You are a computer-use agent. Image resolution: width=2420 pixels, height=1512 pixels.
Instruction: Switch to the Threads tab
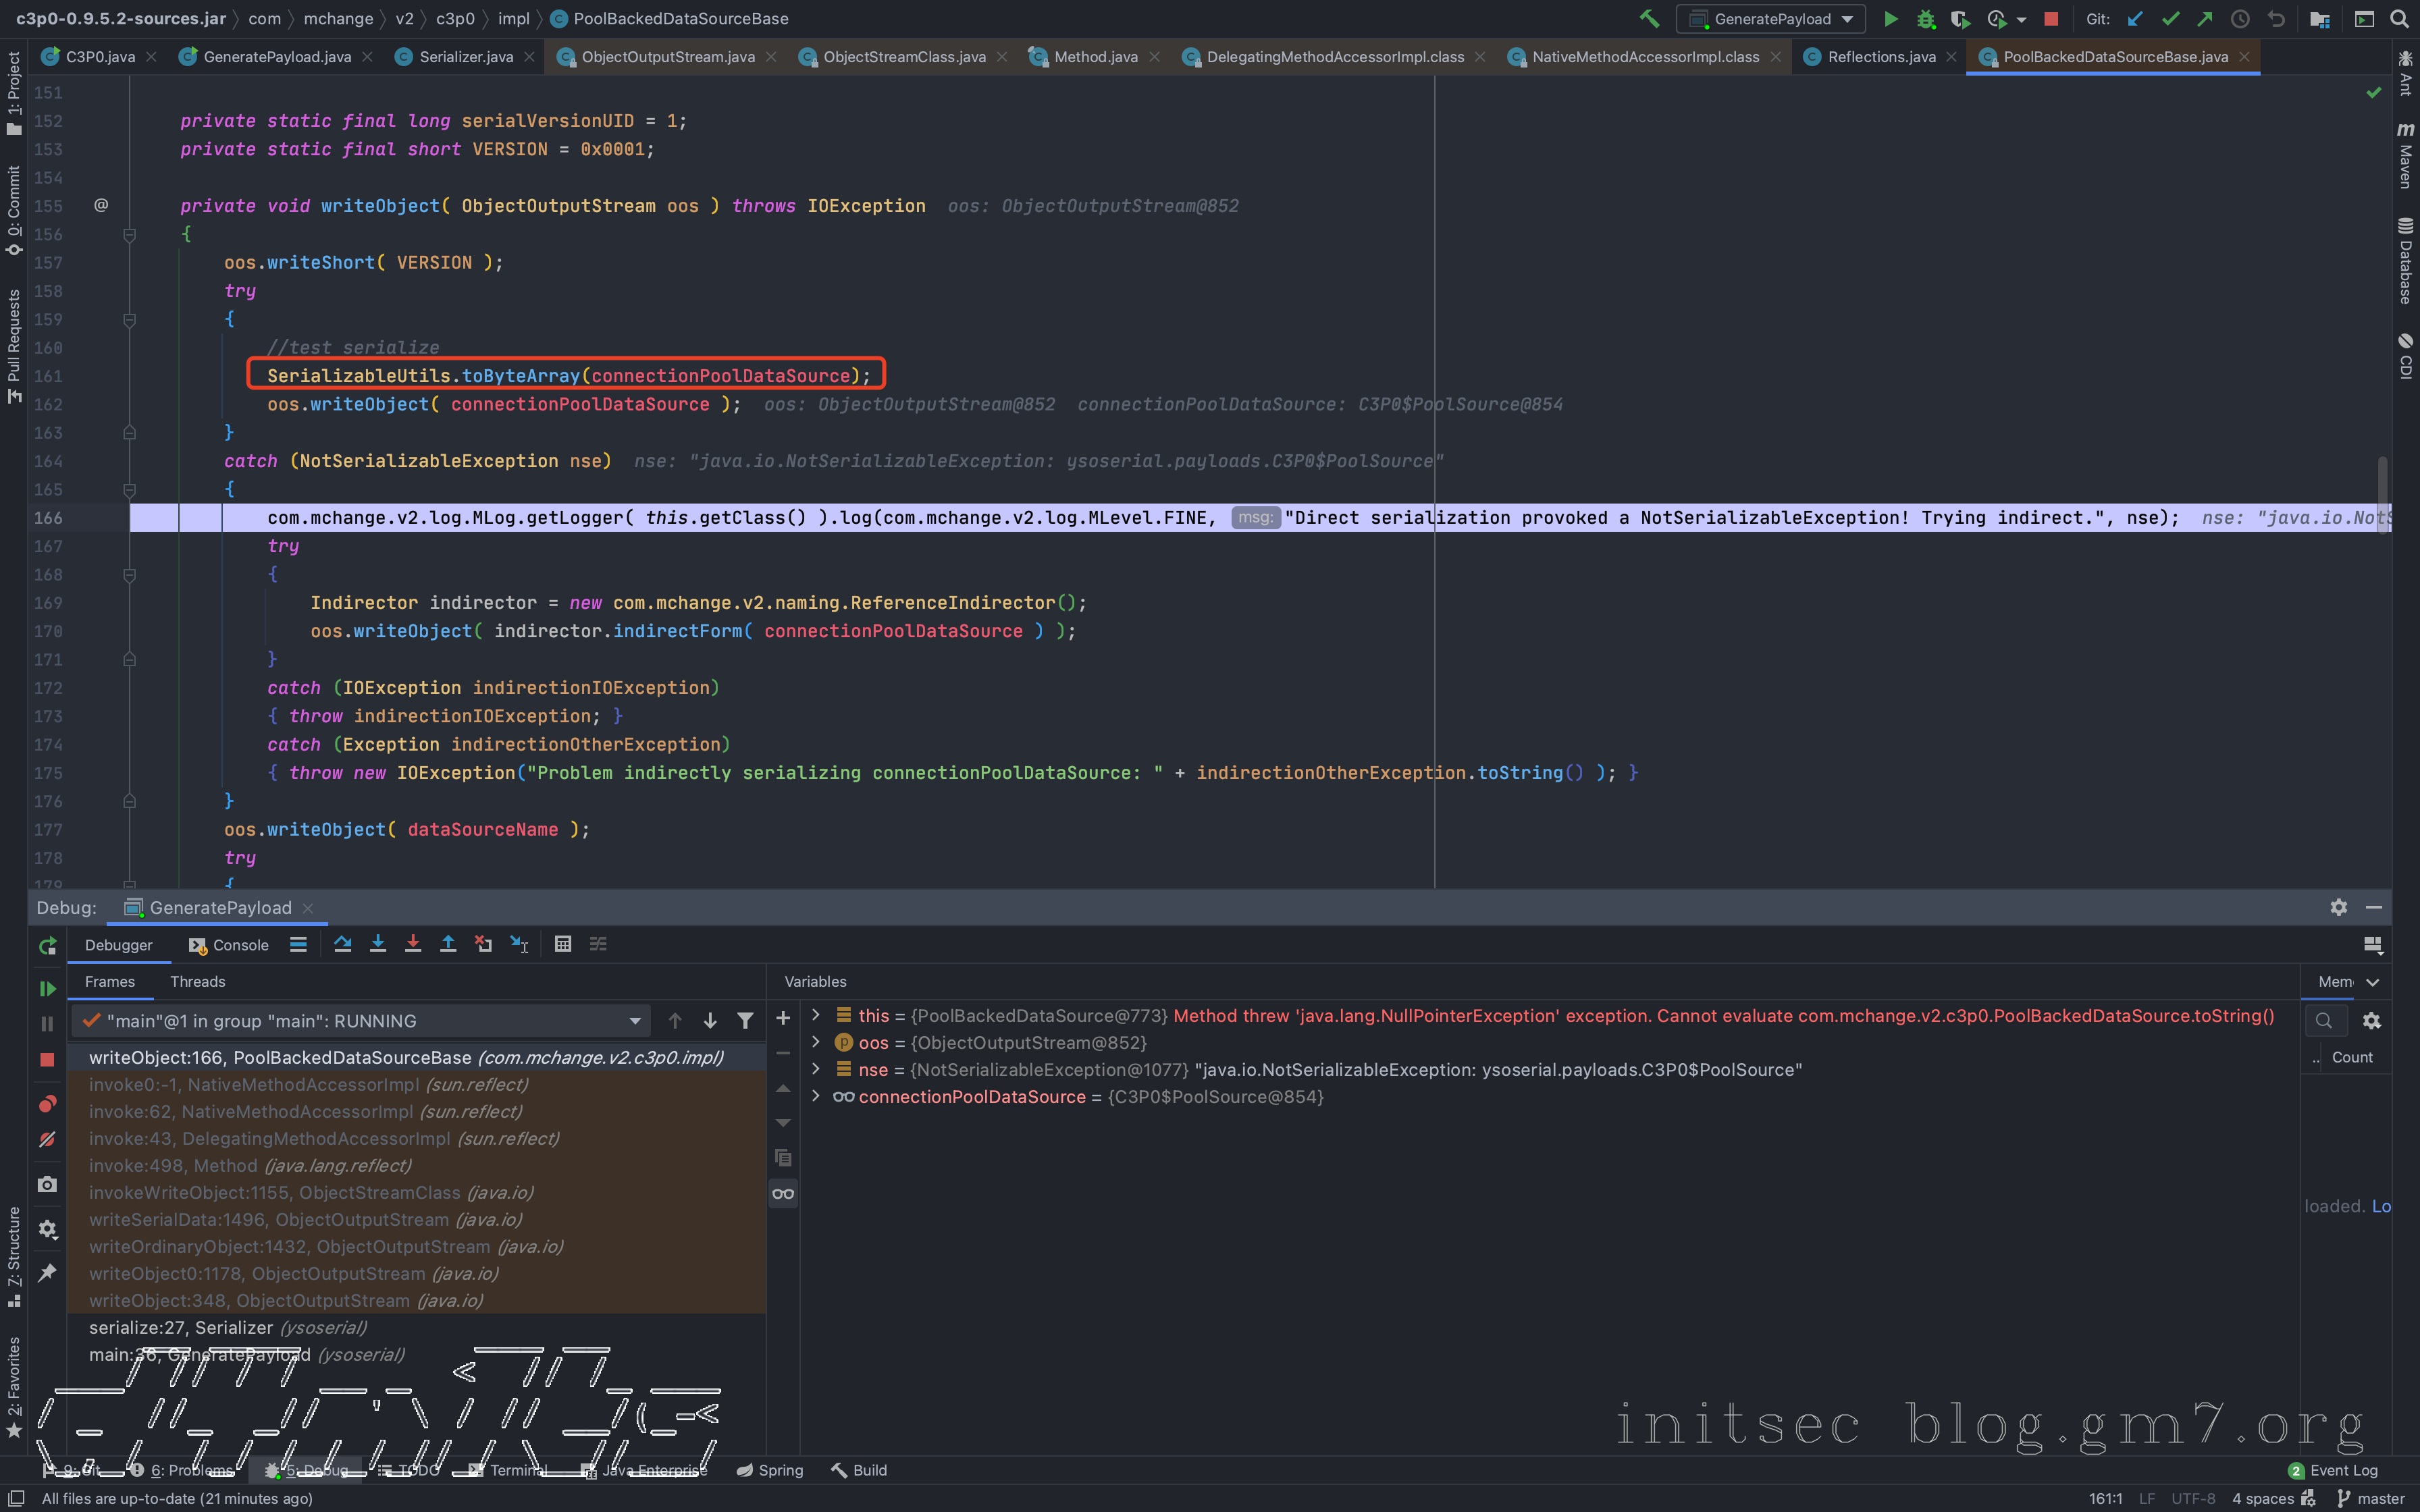point(197,982)
